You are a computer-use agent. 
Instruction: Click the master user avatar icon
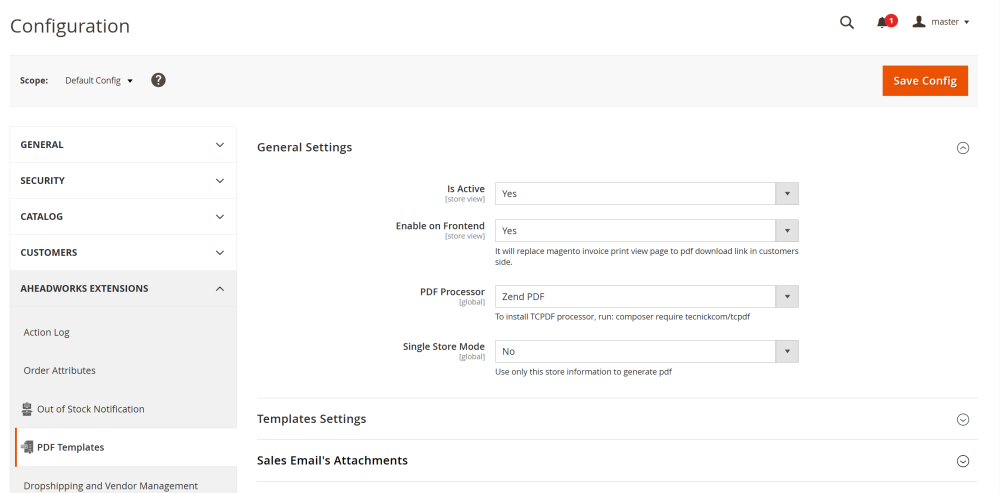(x=918, y=22)
